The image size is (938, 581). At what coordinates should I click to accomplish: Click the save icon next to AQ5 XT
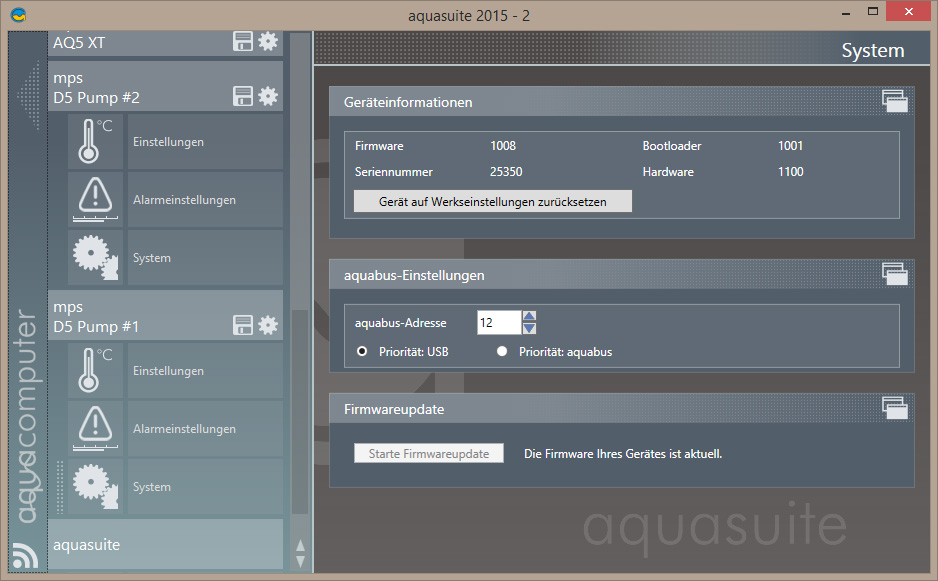pos(243,41)
